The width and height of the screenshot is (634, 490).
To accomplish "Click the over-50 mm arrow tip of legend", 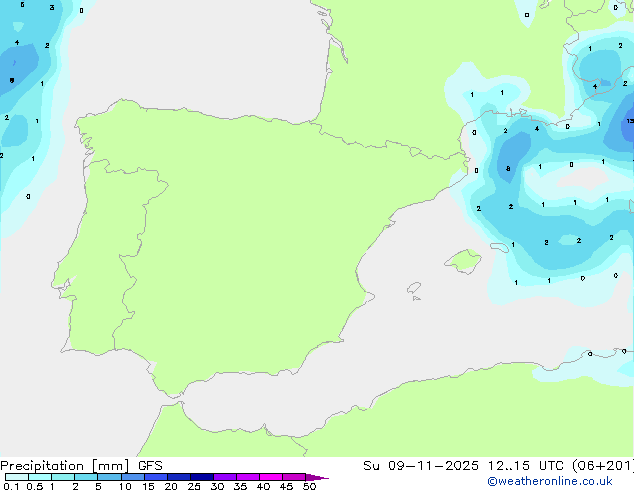I will click(317, 477).
